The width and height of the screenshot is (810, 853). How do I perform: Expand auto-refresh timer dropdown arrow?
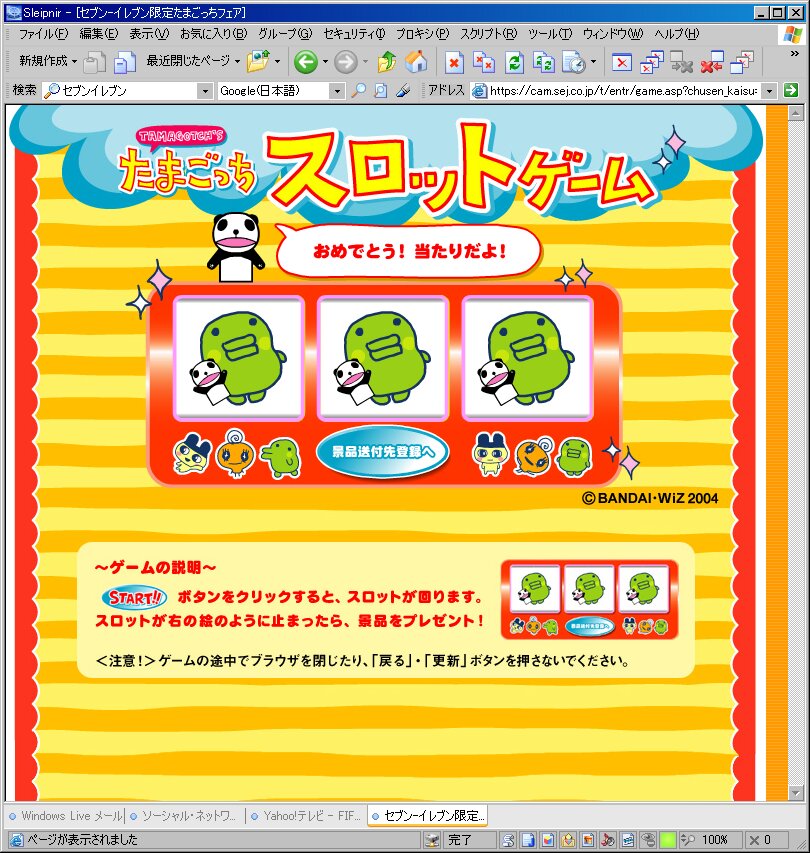click(x=593, y=61)
